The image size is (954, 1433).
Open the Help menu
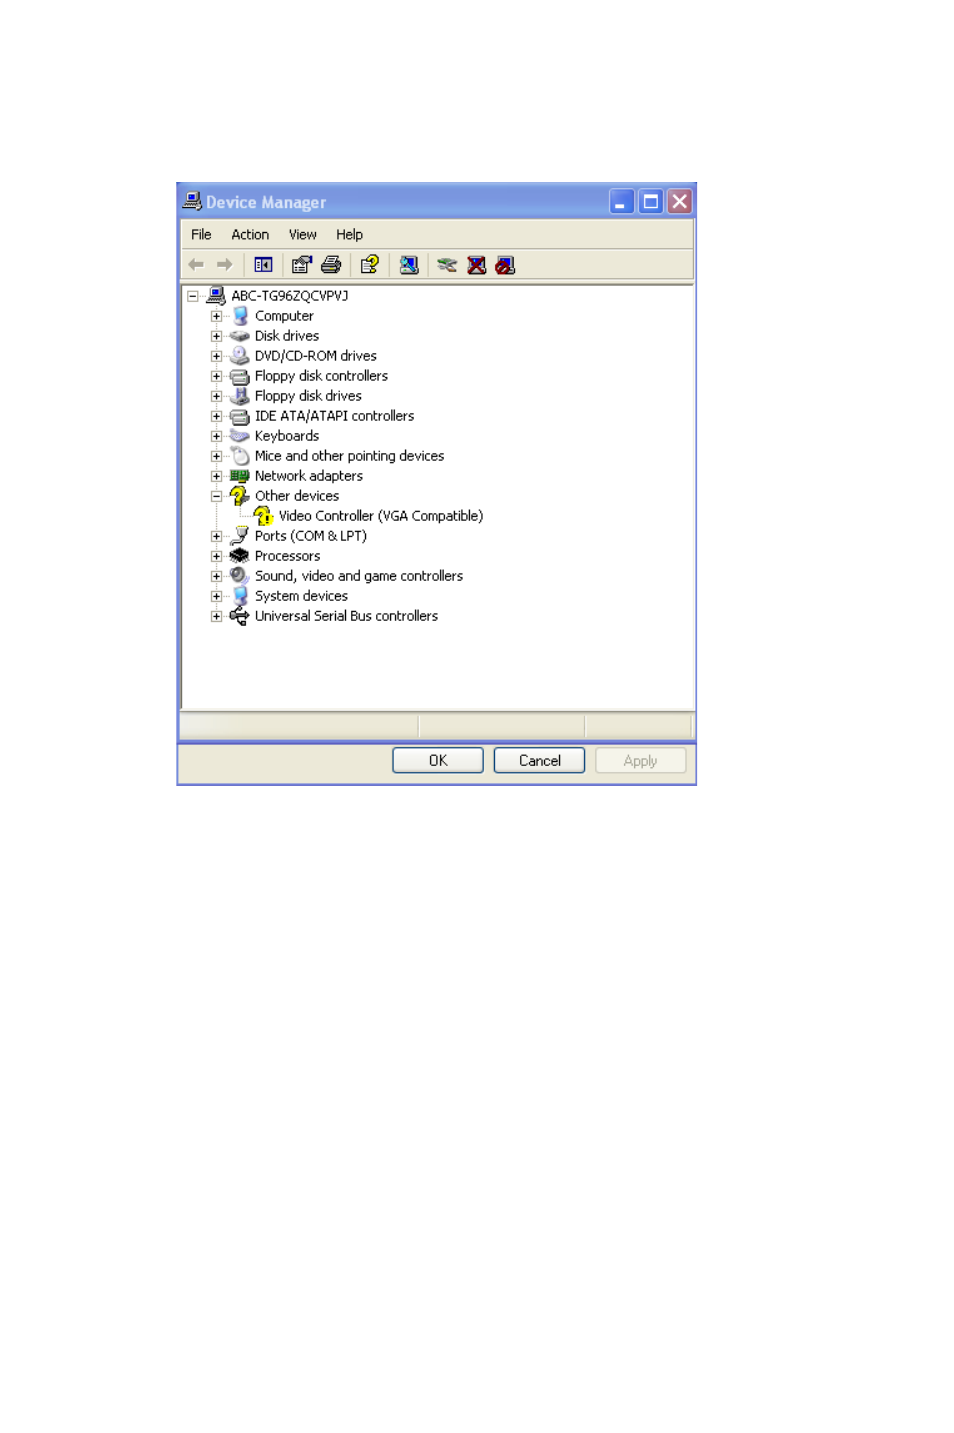click(349, 235)
